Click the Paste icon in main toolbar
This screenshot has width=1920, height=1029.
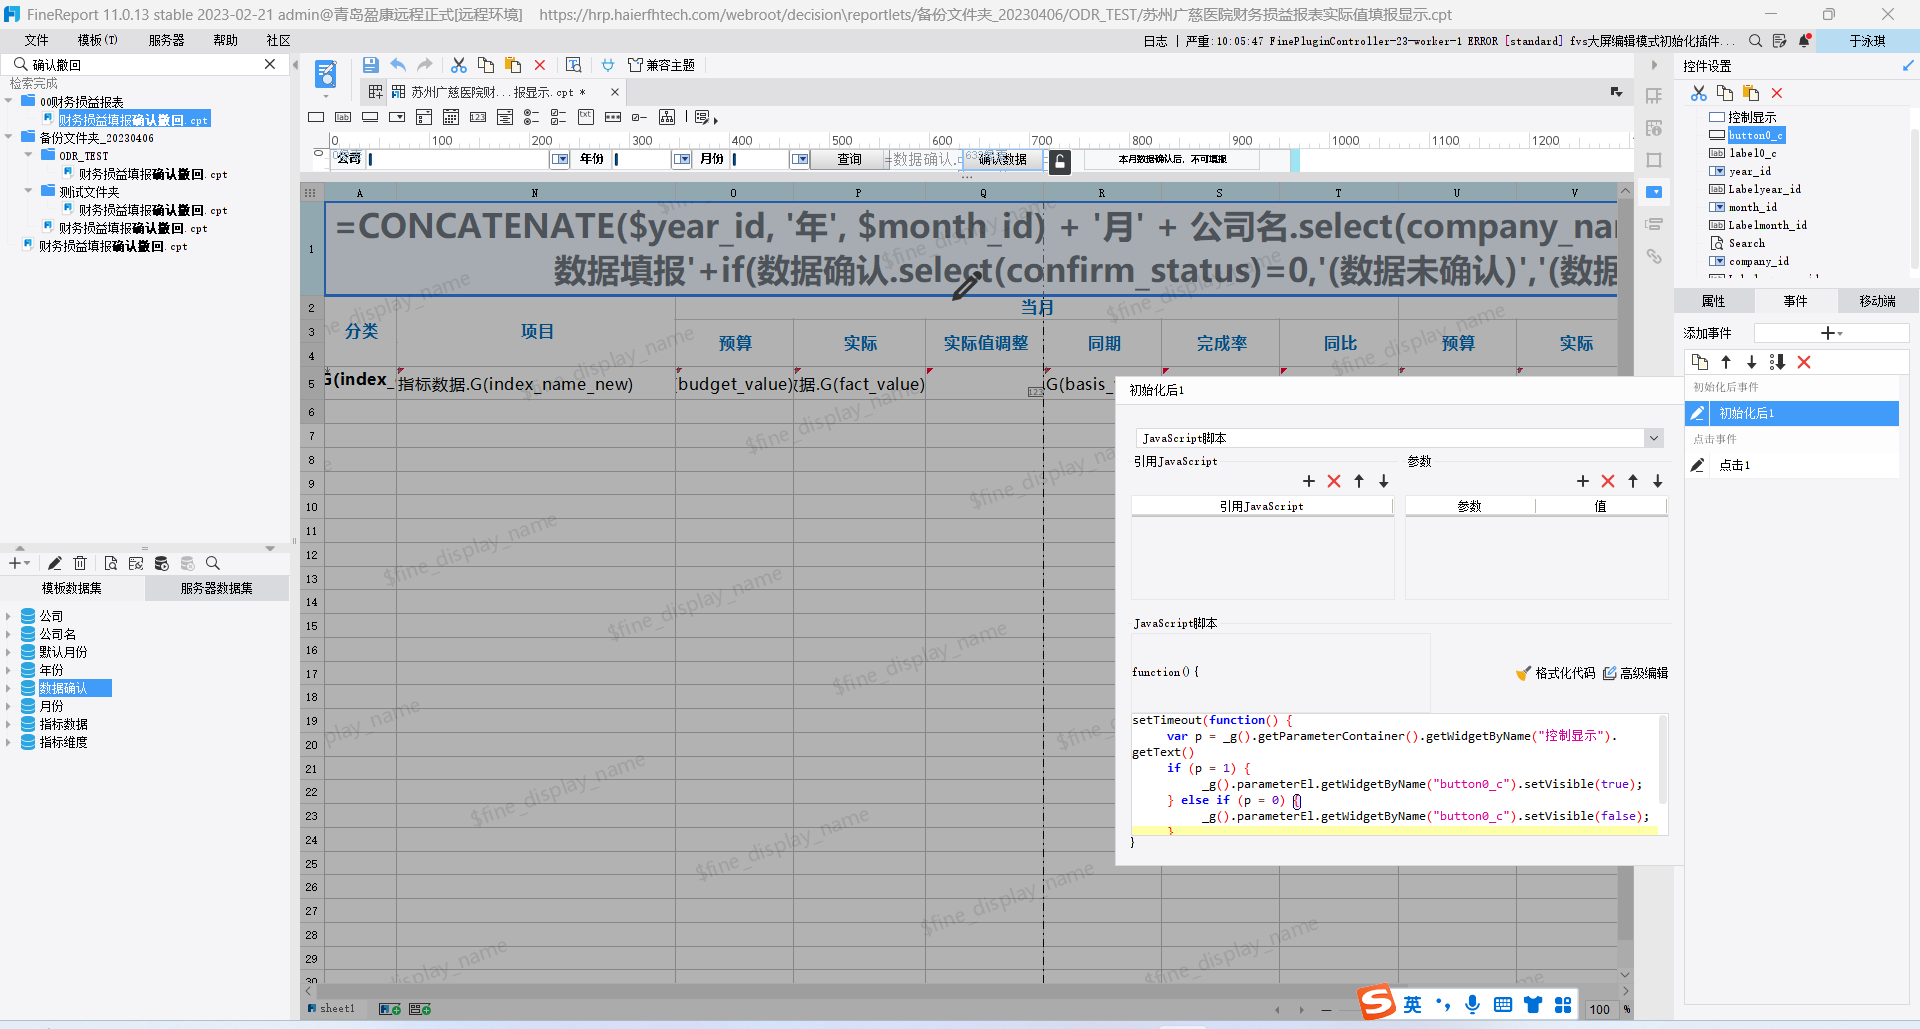point(513,65)
